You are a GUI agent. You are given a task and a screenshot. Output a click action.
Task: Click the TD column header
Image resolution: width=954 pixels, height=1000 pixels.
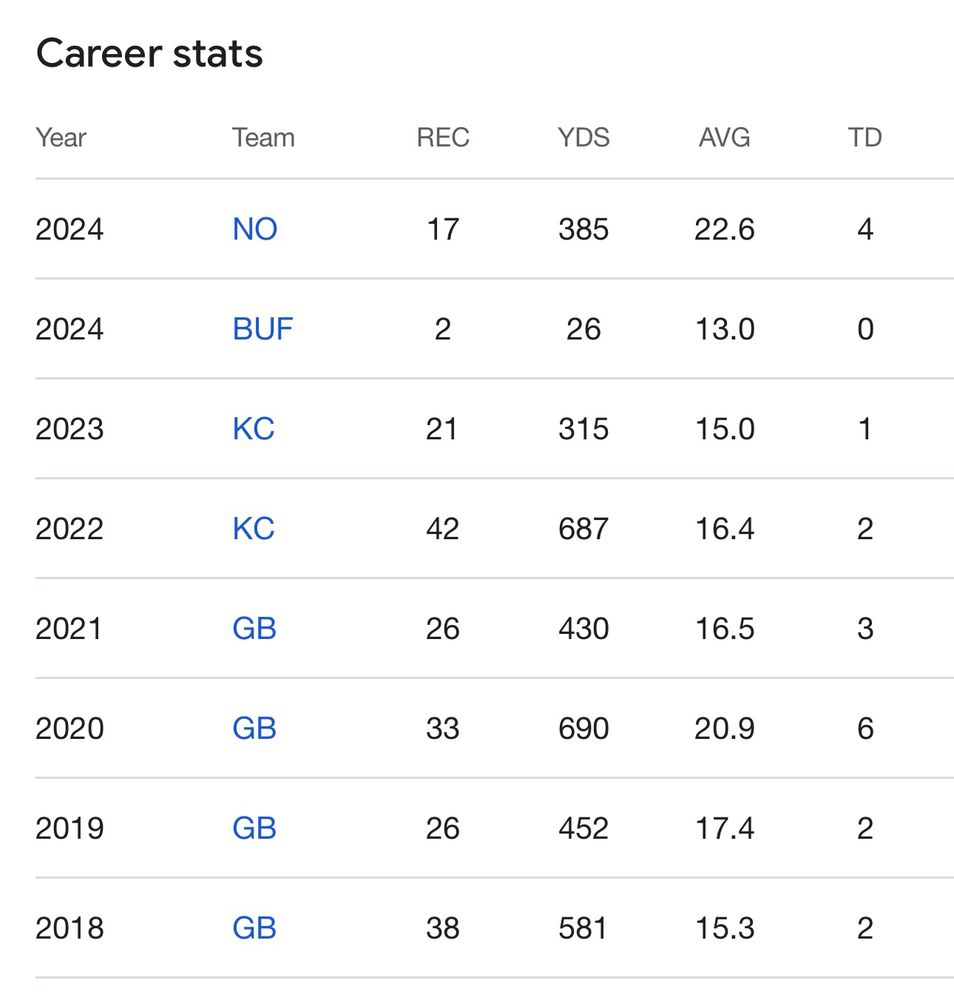(865, 137)
